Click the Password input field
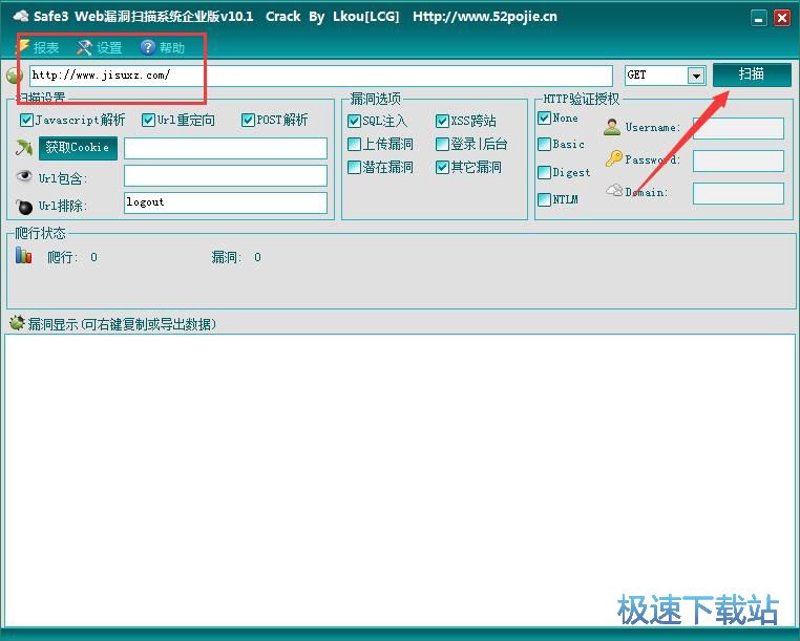 [x=738, y=161]
